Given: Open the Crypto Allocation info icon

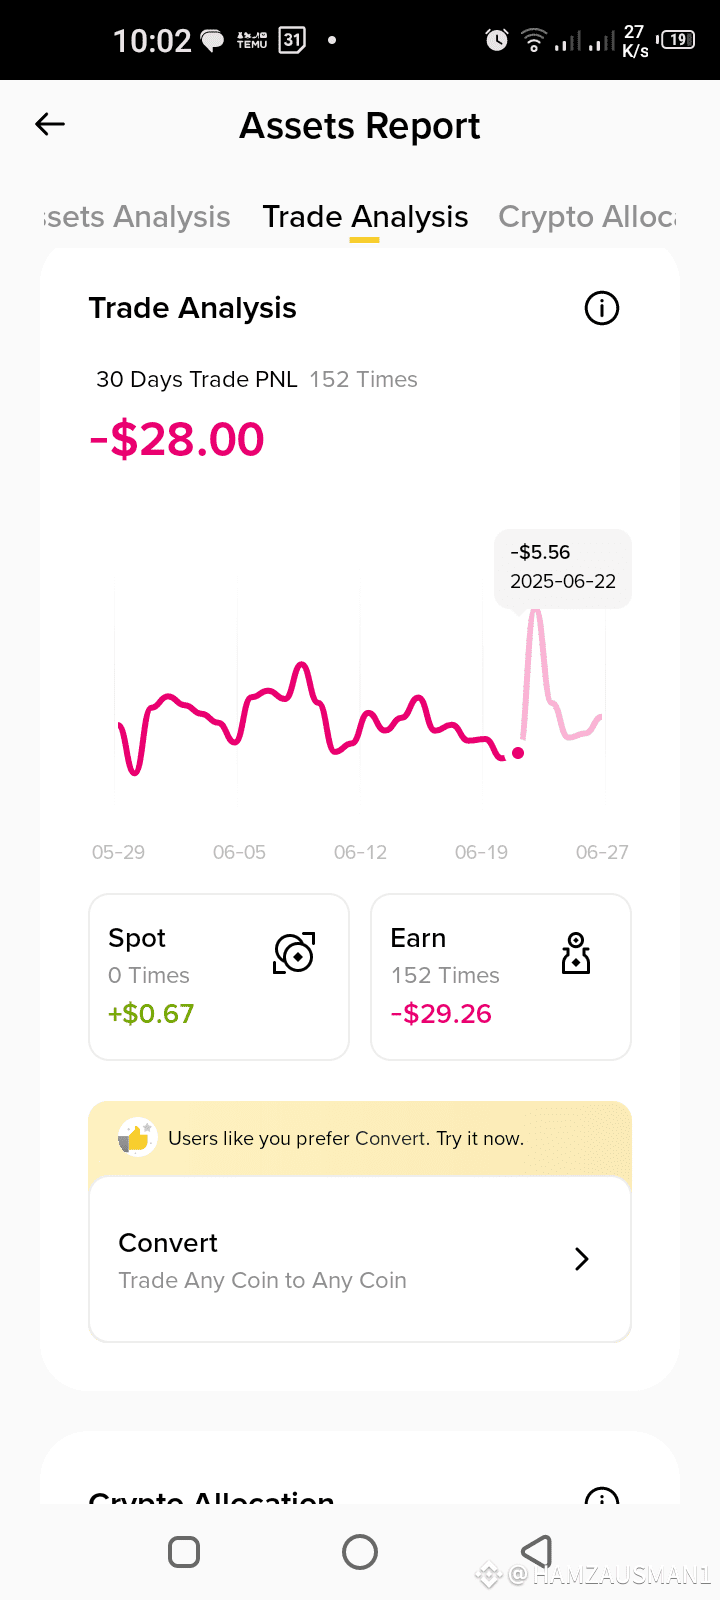Looking at the screenshot, I should [x=602, y=1495].
